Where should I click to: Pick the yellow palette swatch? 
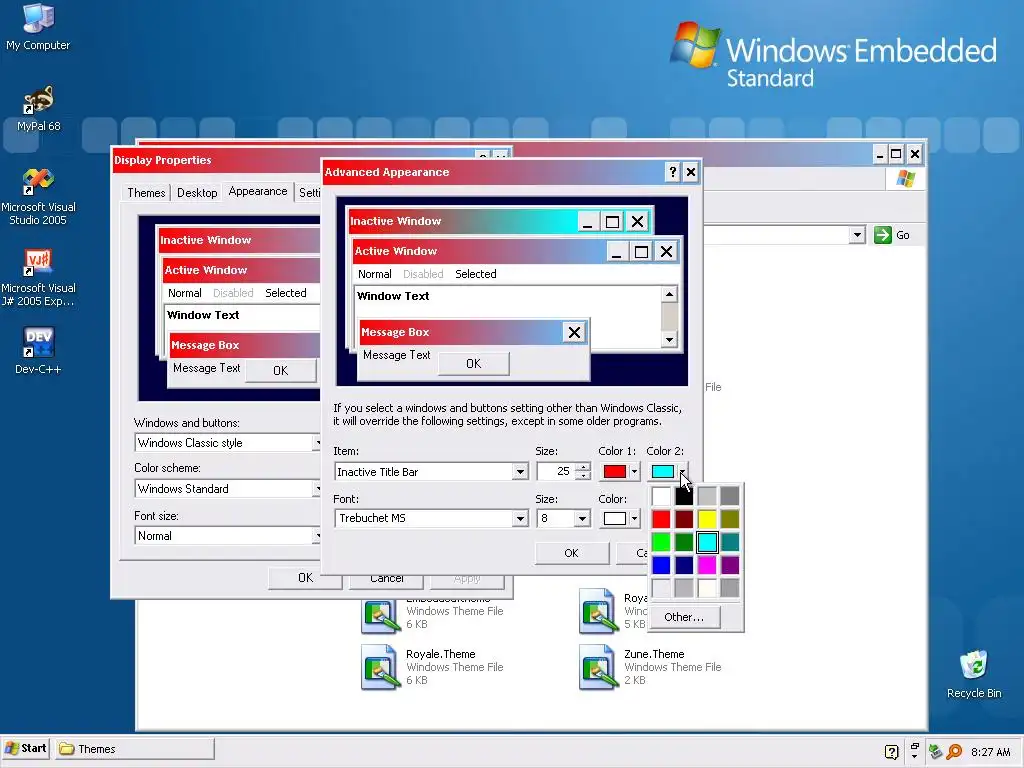point(707,519)
